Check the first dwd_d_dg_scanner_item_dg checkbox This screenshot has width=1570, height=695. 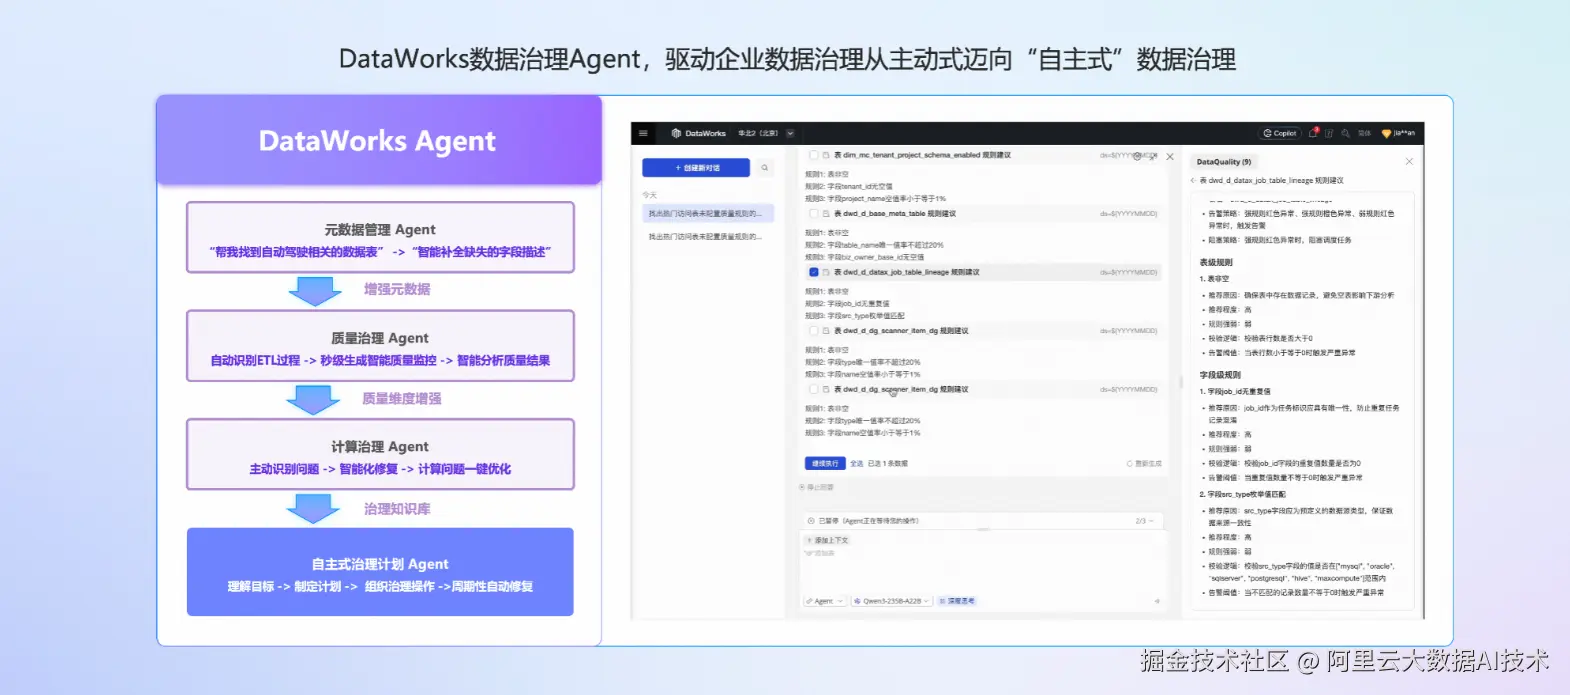(814, 331)
